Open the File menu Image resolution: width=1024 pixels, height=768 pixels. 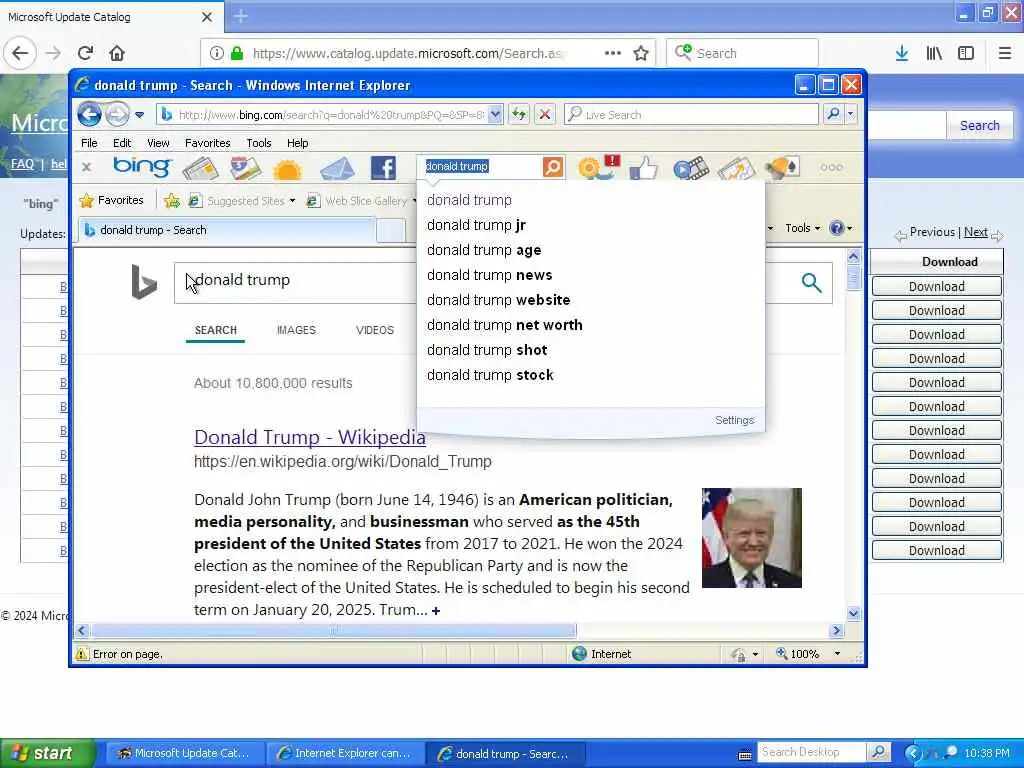(89, 143)
